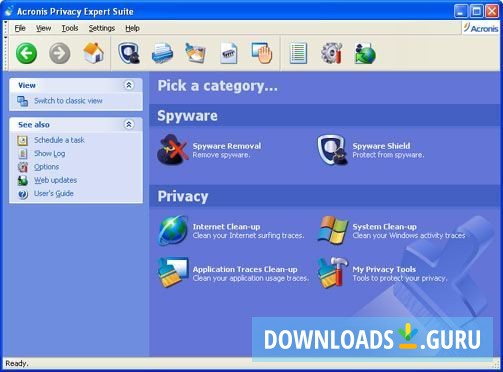Viewport: 503px width, 372px height.
Task: Close the Acronis Privacy Expert Suite window
Action: pyautogui.click(x=492, y=11)
